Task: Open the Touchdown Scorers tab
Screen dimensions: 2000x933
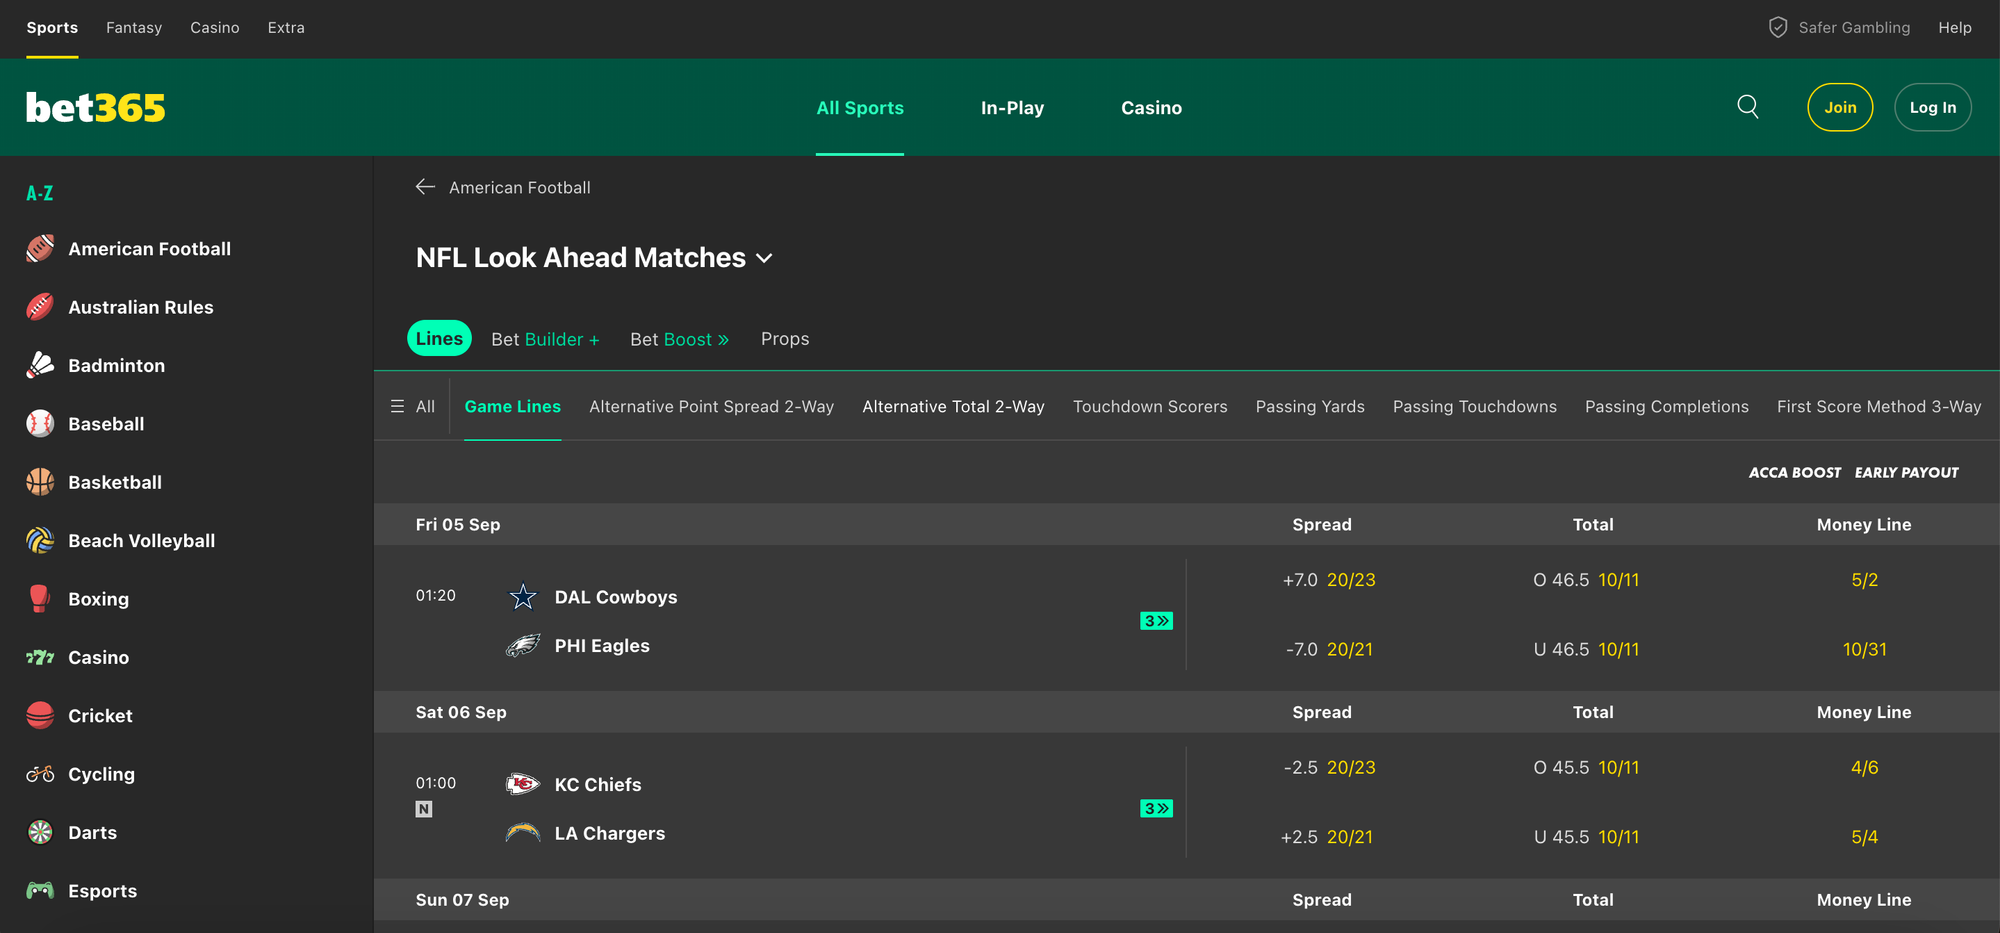Action: point(1150,406)
